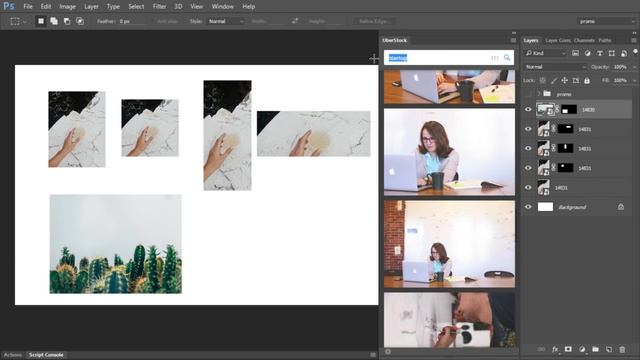Filter layers by smart objects icon
This screenshot has width=640, height=360.
coord(624,53)
